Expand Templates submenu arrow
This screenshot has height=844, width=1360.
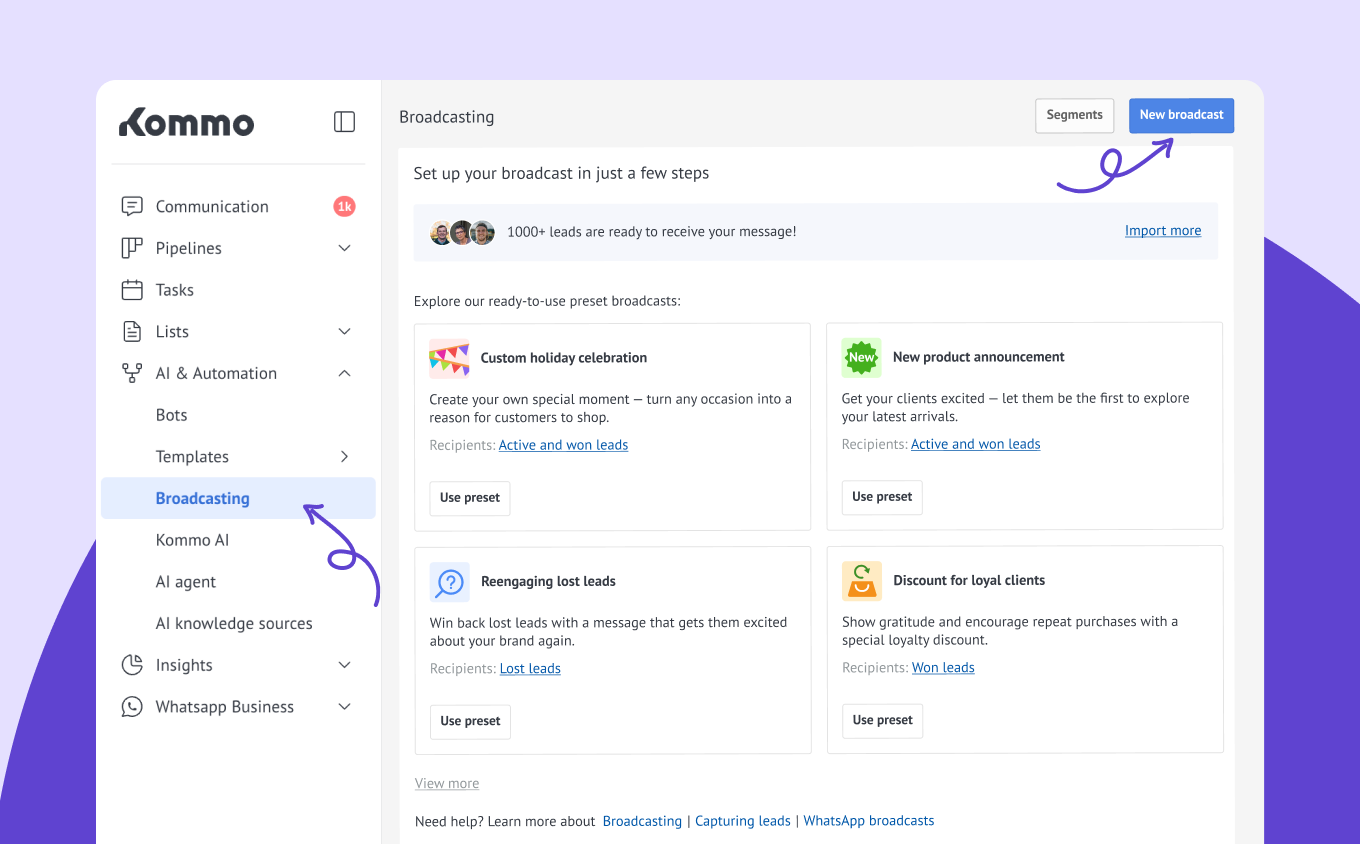(x=344, y=457)
